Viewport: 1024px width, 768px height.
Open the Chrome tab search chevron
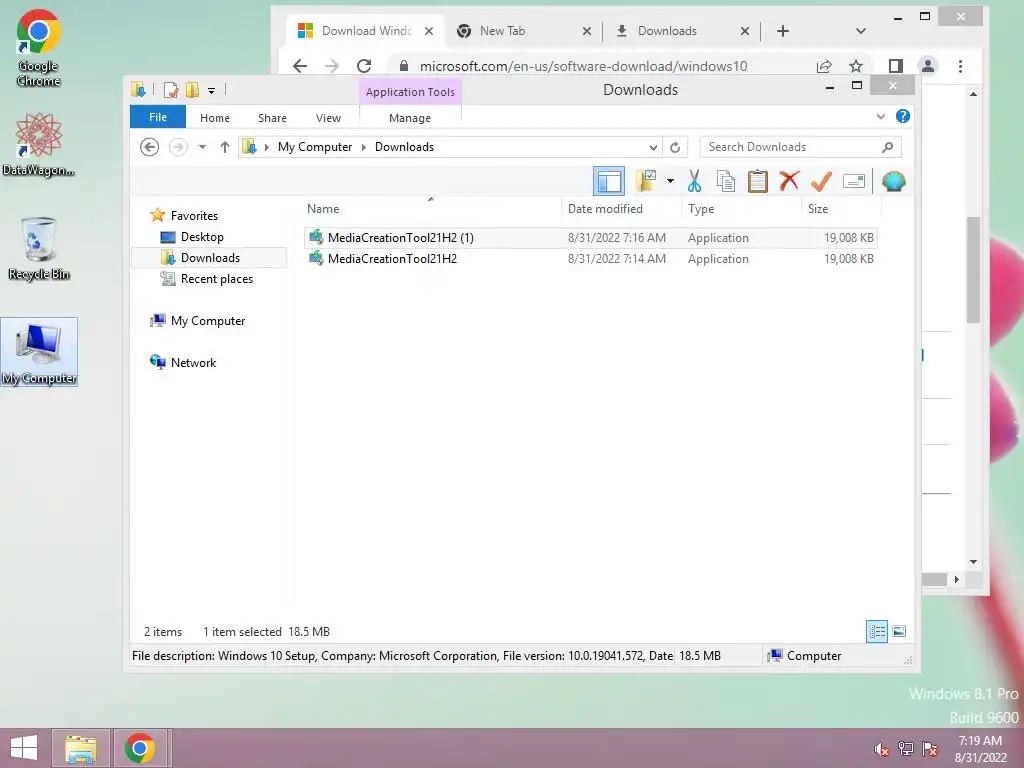861,31
